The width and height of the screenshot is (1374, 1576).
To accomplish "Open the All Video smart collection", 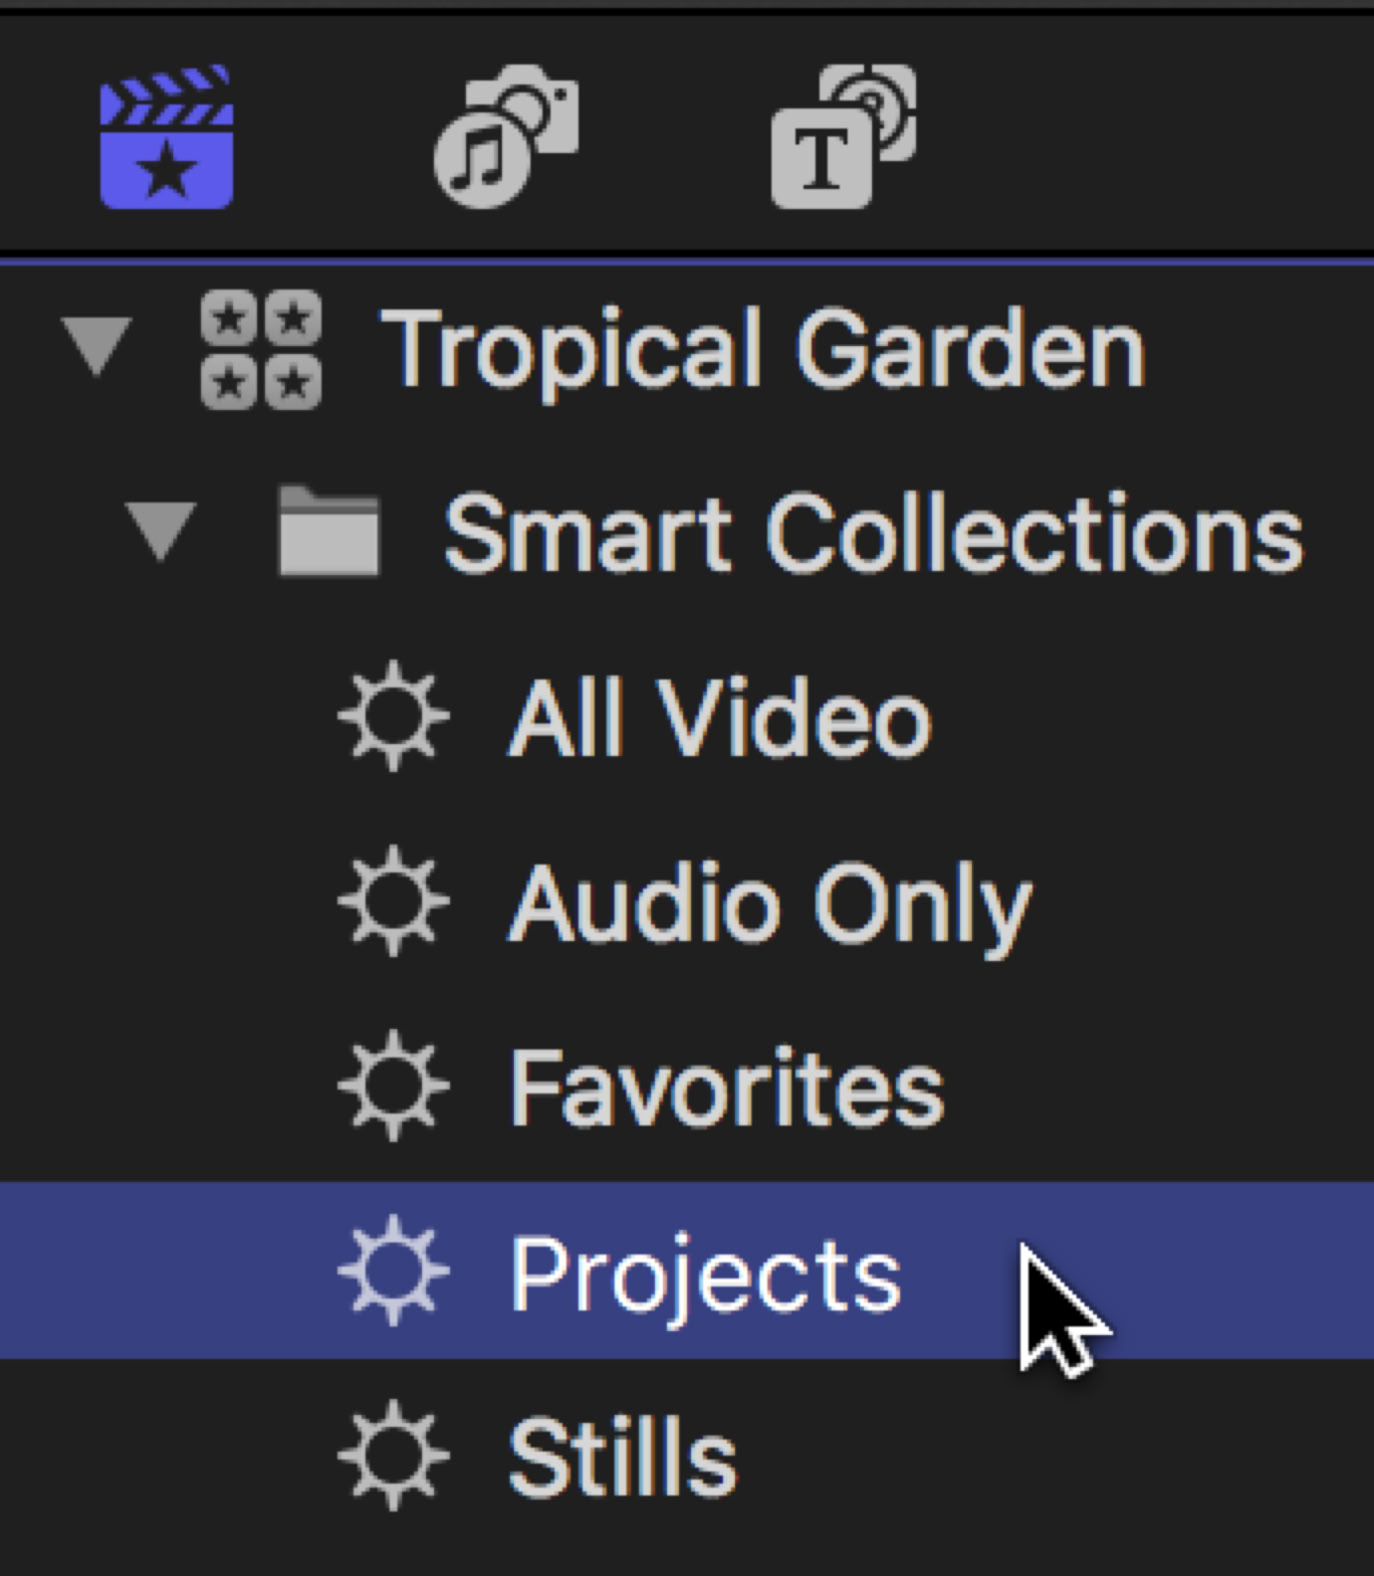I will coord(720,718).
